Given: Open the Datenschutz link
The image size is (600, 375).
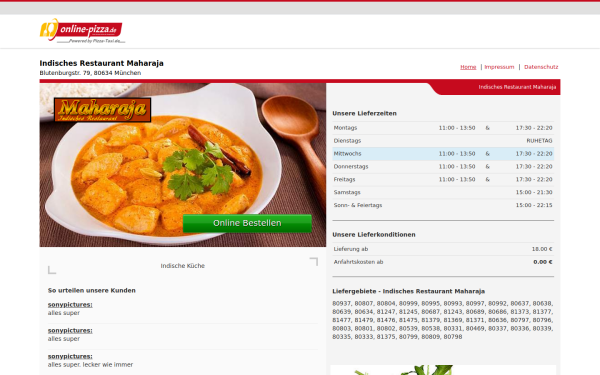Looking at the screenshot, I should pos(541,67).
